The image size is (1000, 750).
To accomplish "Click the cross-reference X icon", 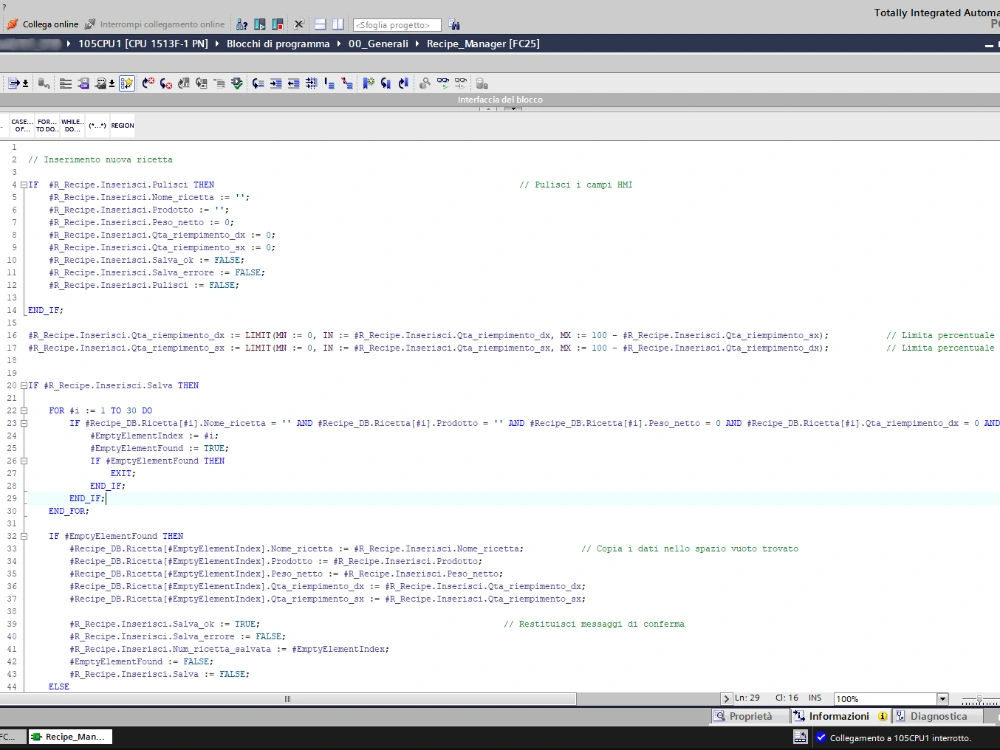I will [x=298, y=24].
